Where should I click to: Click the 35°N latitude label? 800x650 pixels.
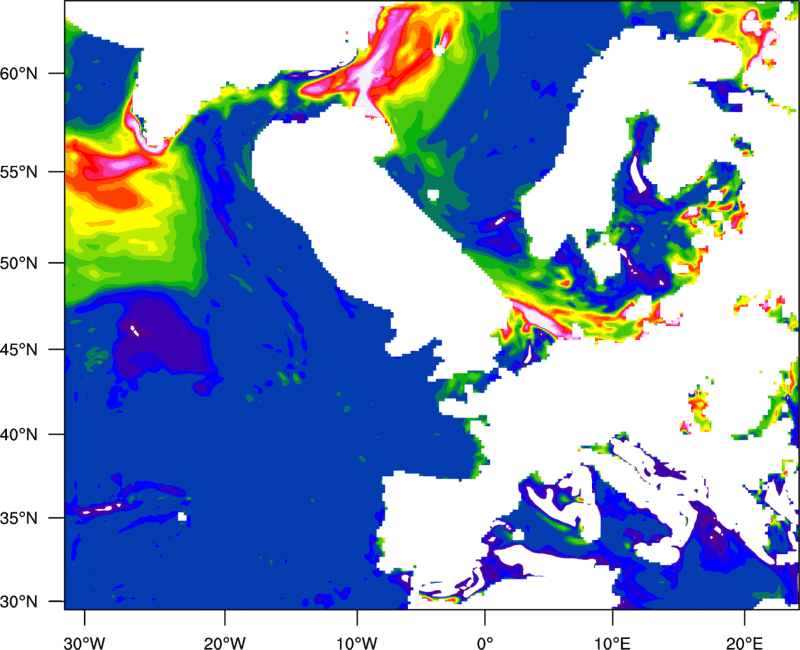click(19, 518)
